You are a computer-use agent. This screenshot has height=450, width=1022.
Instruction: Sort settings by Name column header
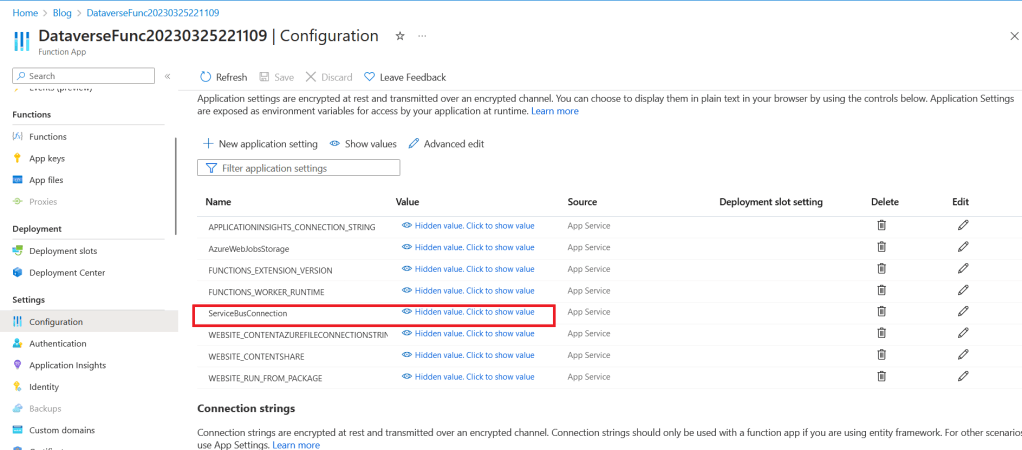coord(218,202)
